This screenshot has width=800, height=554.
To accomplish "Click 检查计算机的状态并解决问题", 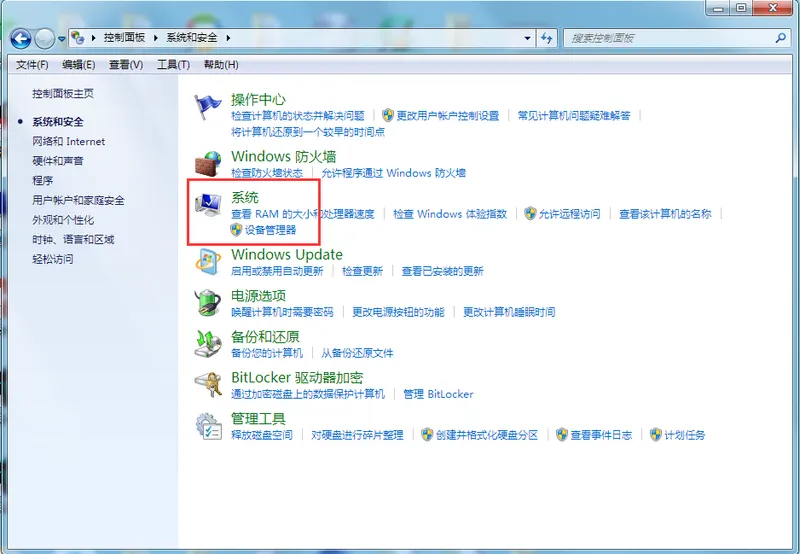I will 297,116.
